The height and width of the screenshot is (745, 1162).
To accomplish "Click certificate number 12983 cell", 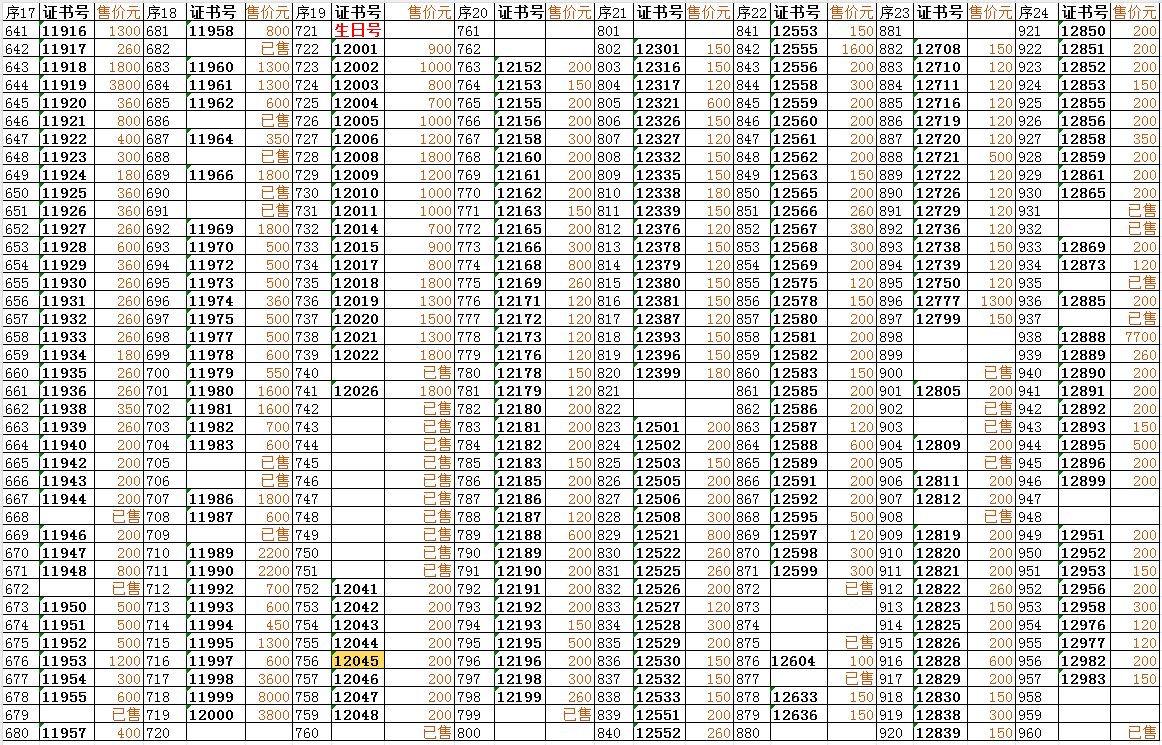I will click(1083, 679).
